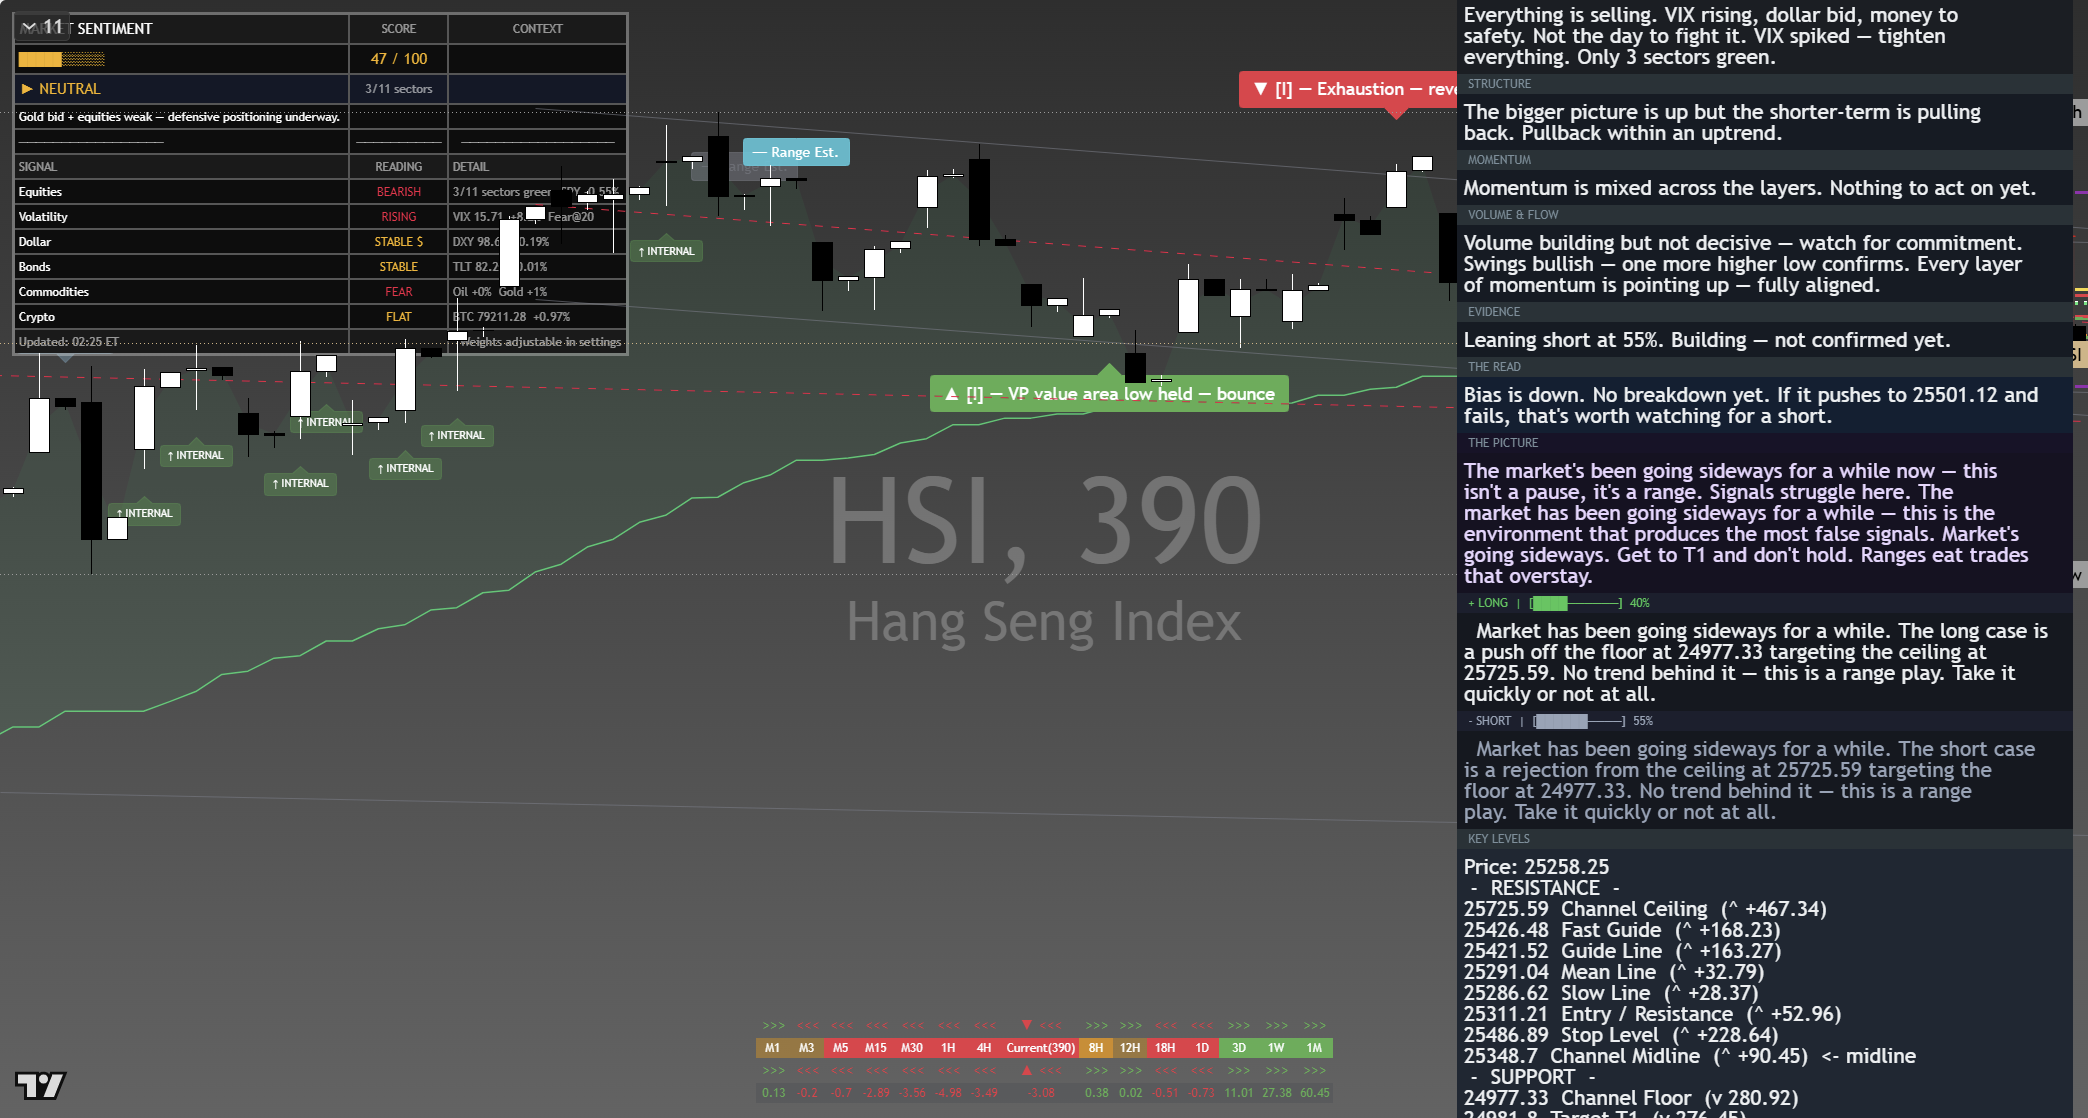
Task: Select the 18H timeframe cell
Action: click(x=1165, y=1048)
